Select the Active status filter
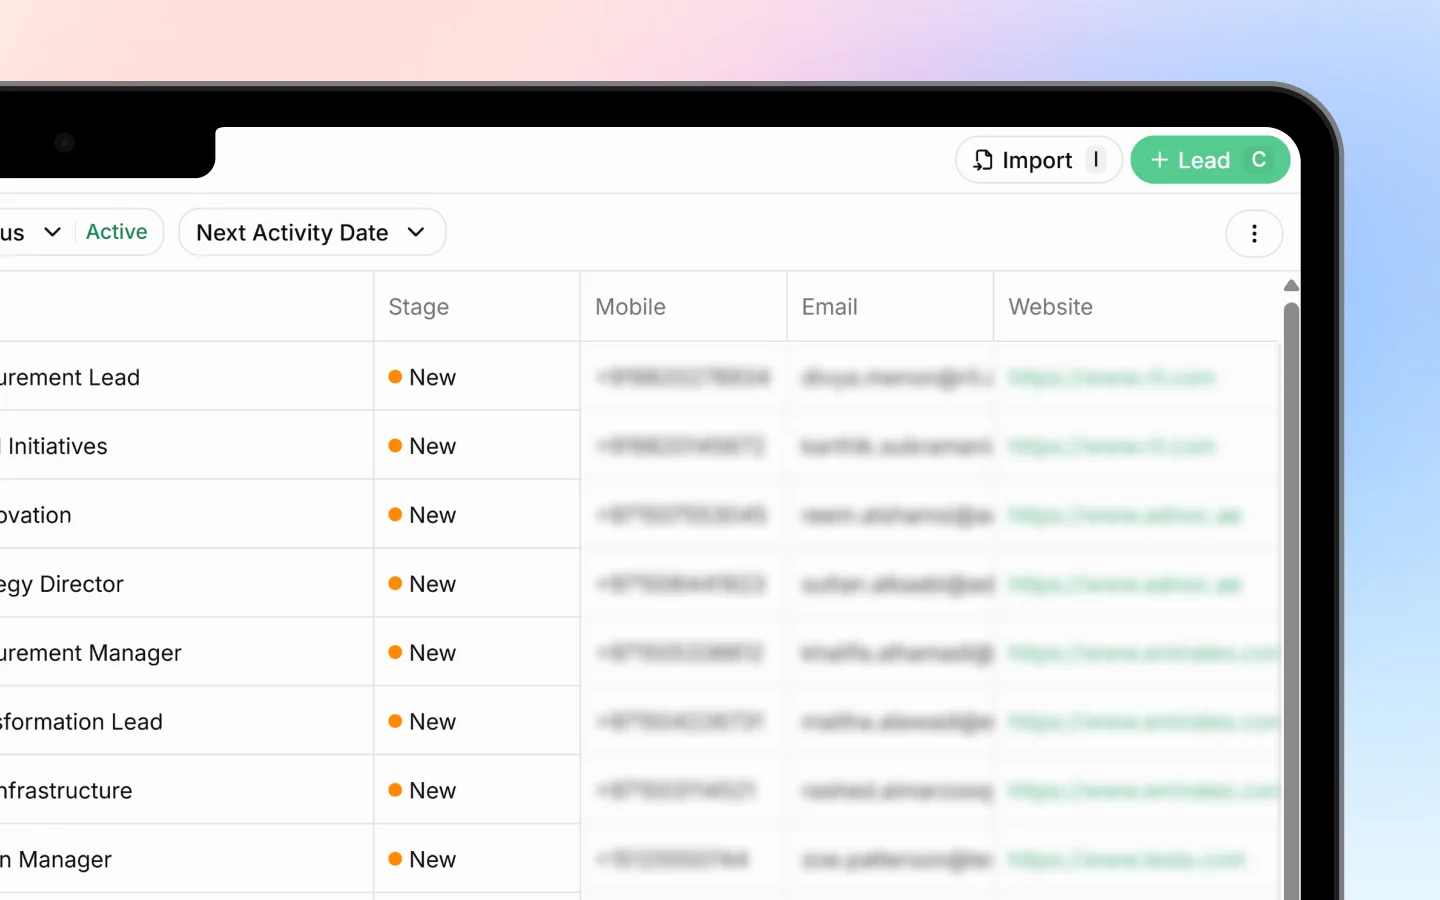The width and height of the screenshot is (1440, 900). [116, 232]
